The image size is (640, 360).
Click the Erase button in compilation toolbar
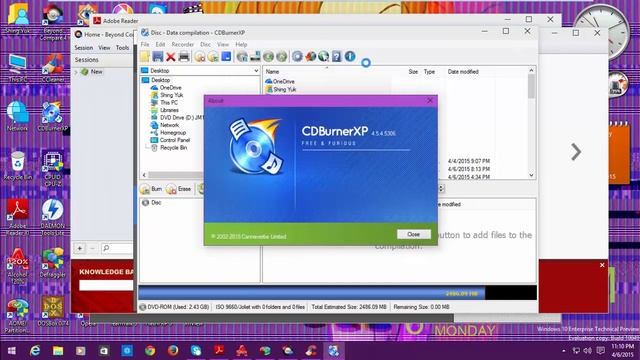coord(179,189)
